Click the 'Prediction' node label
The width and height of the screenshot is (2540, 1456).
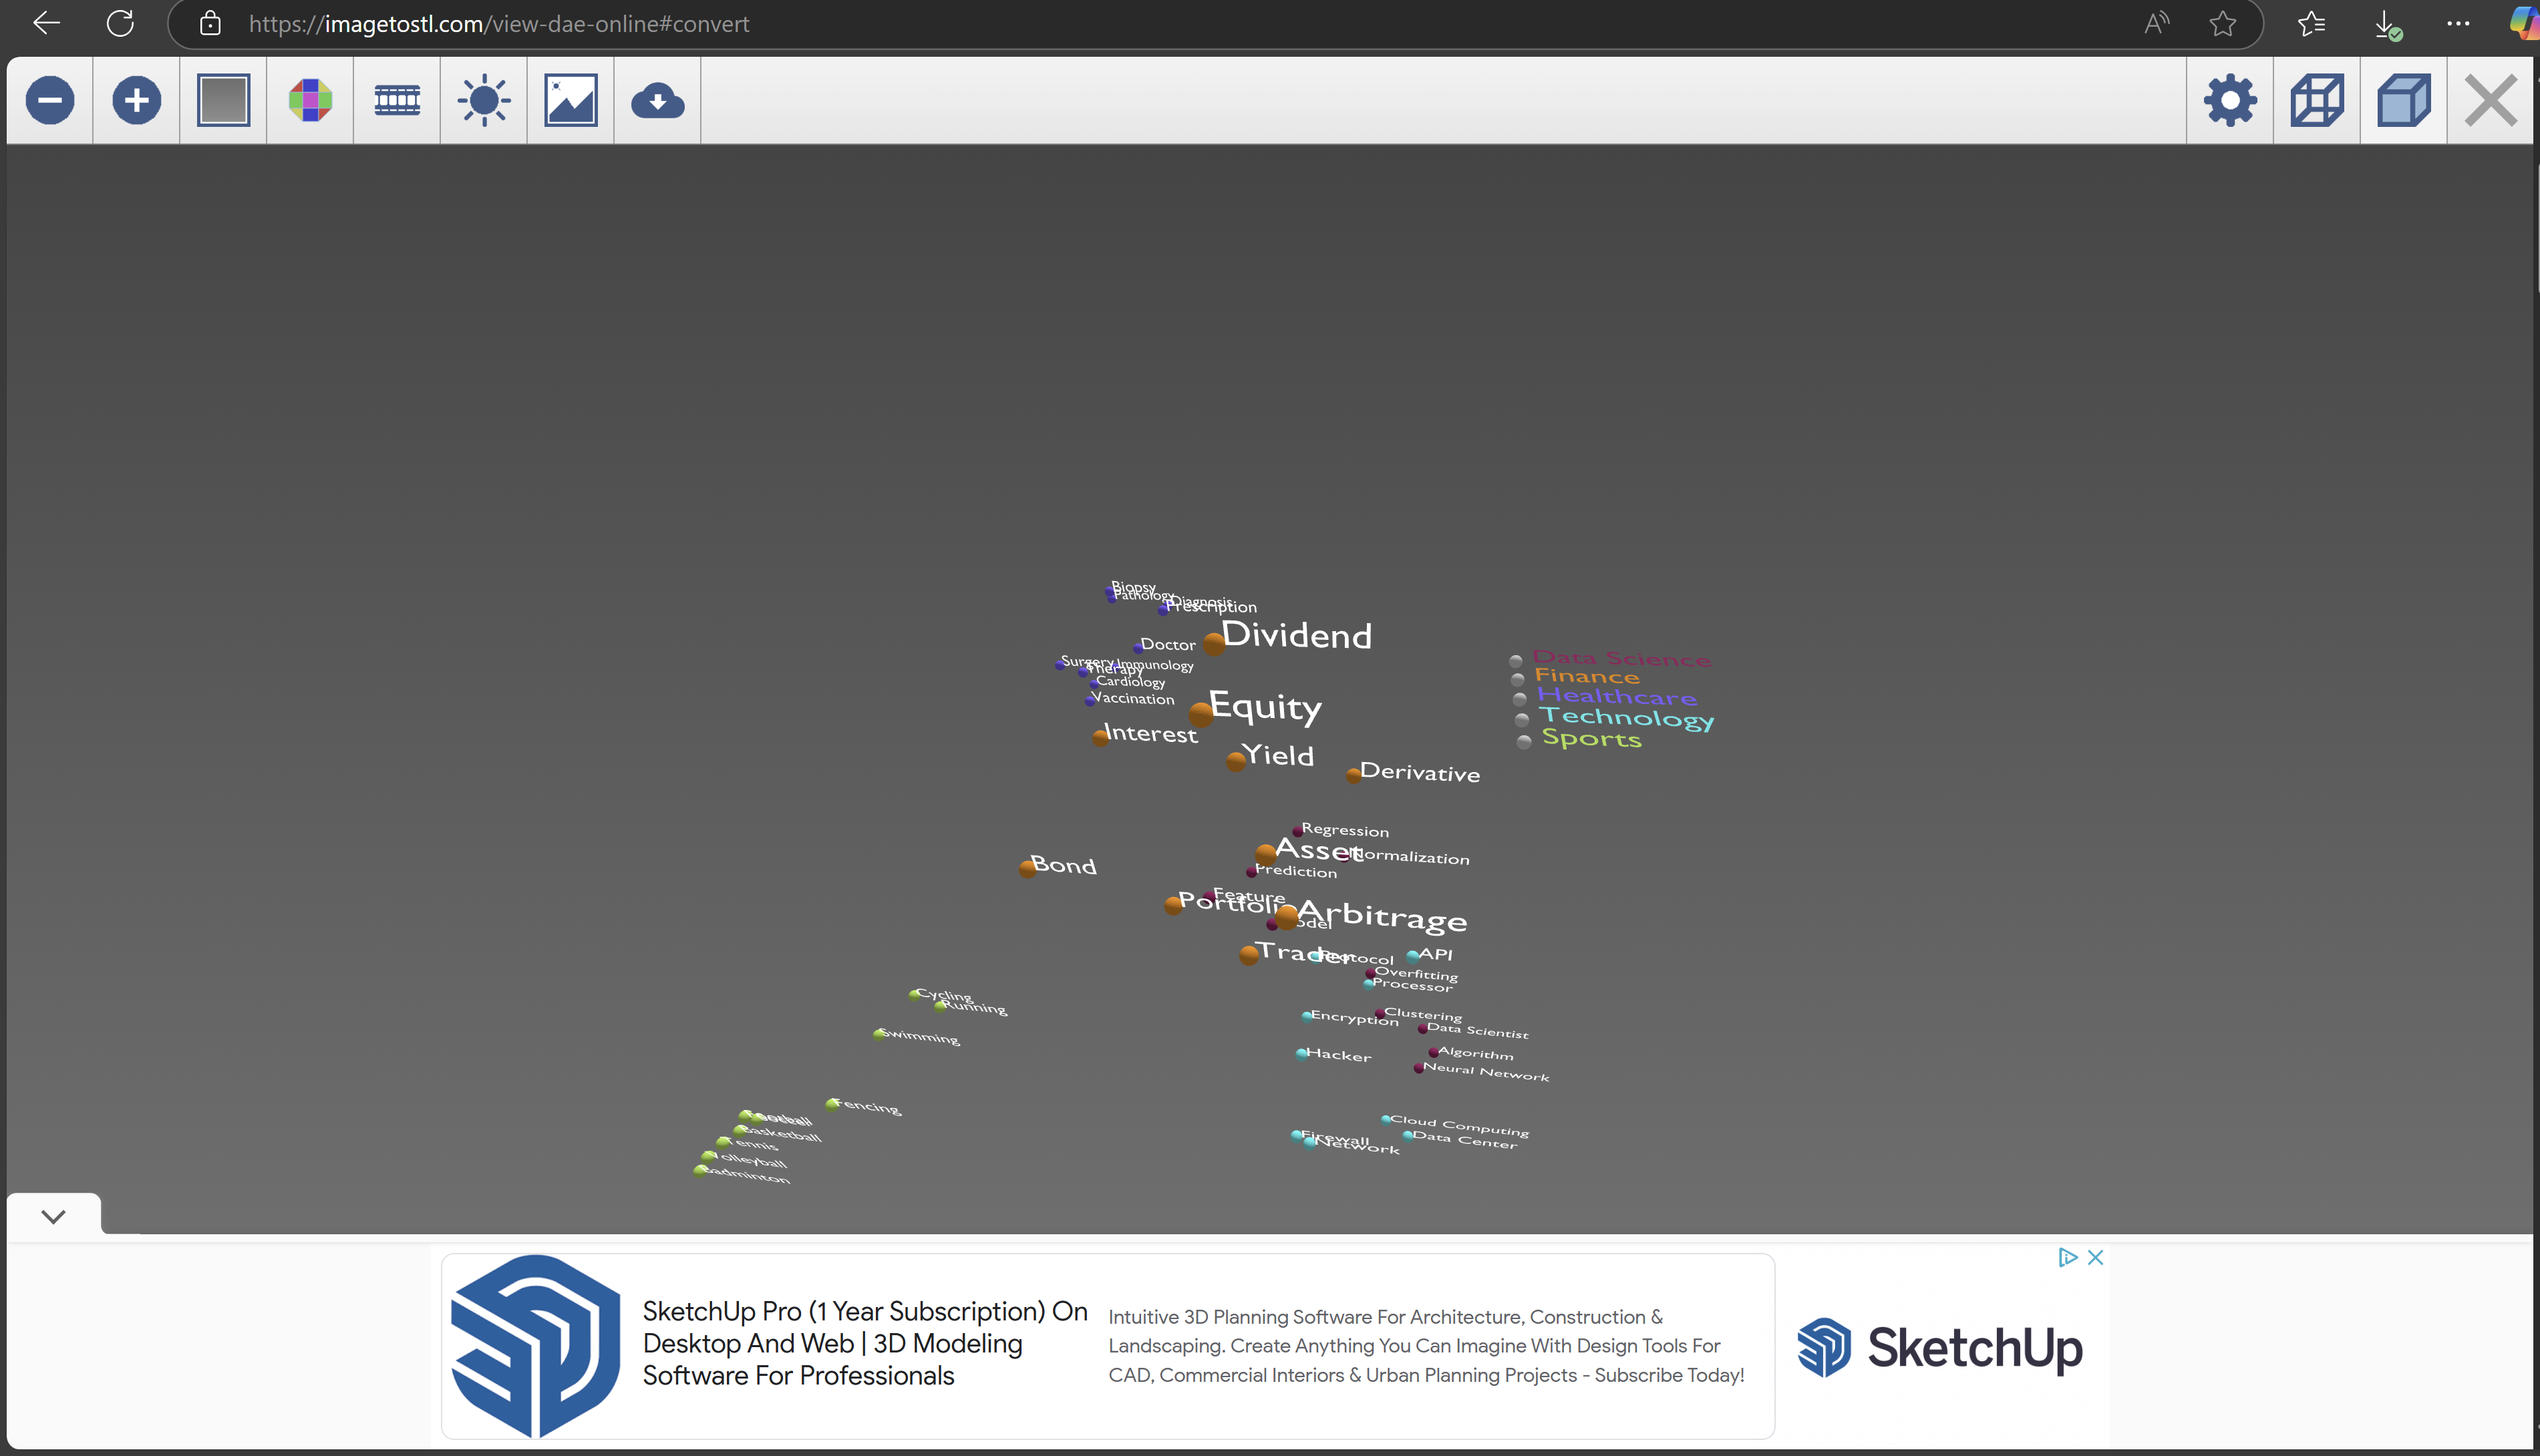(1296, 871)
